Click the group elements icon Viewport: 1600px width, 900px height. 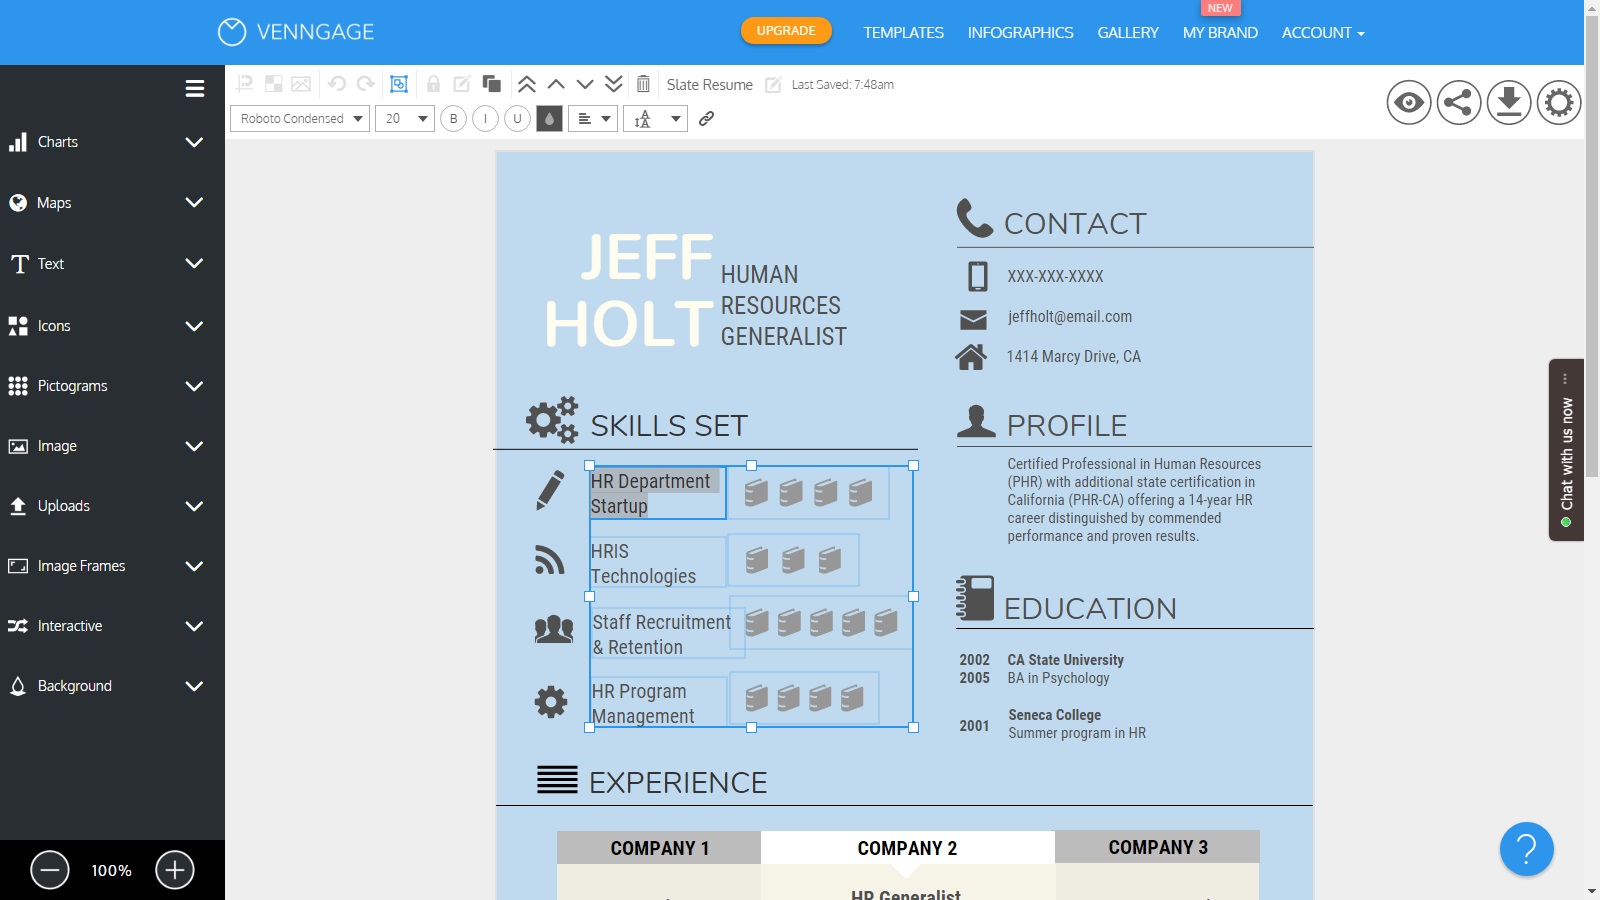pyautogui.click(x=399, y=84)
